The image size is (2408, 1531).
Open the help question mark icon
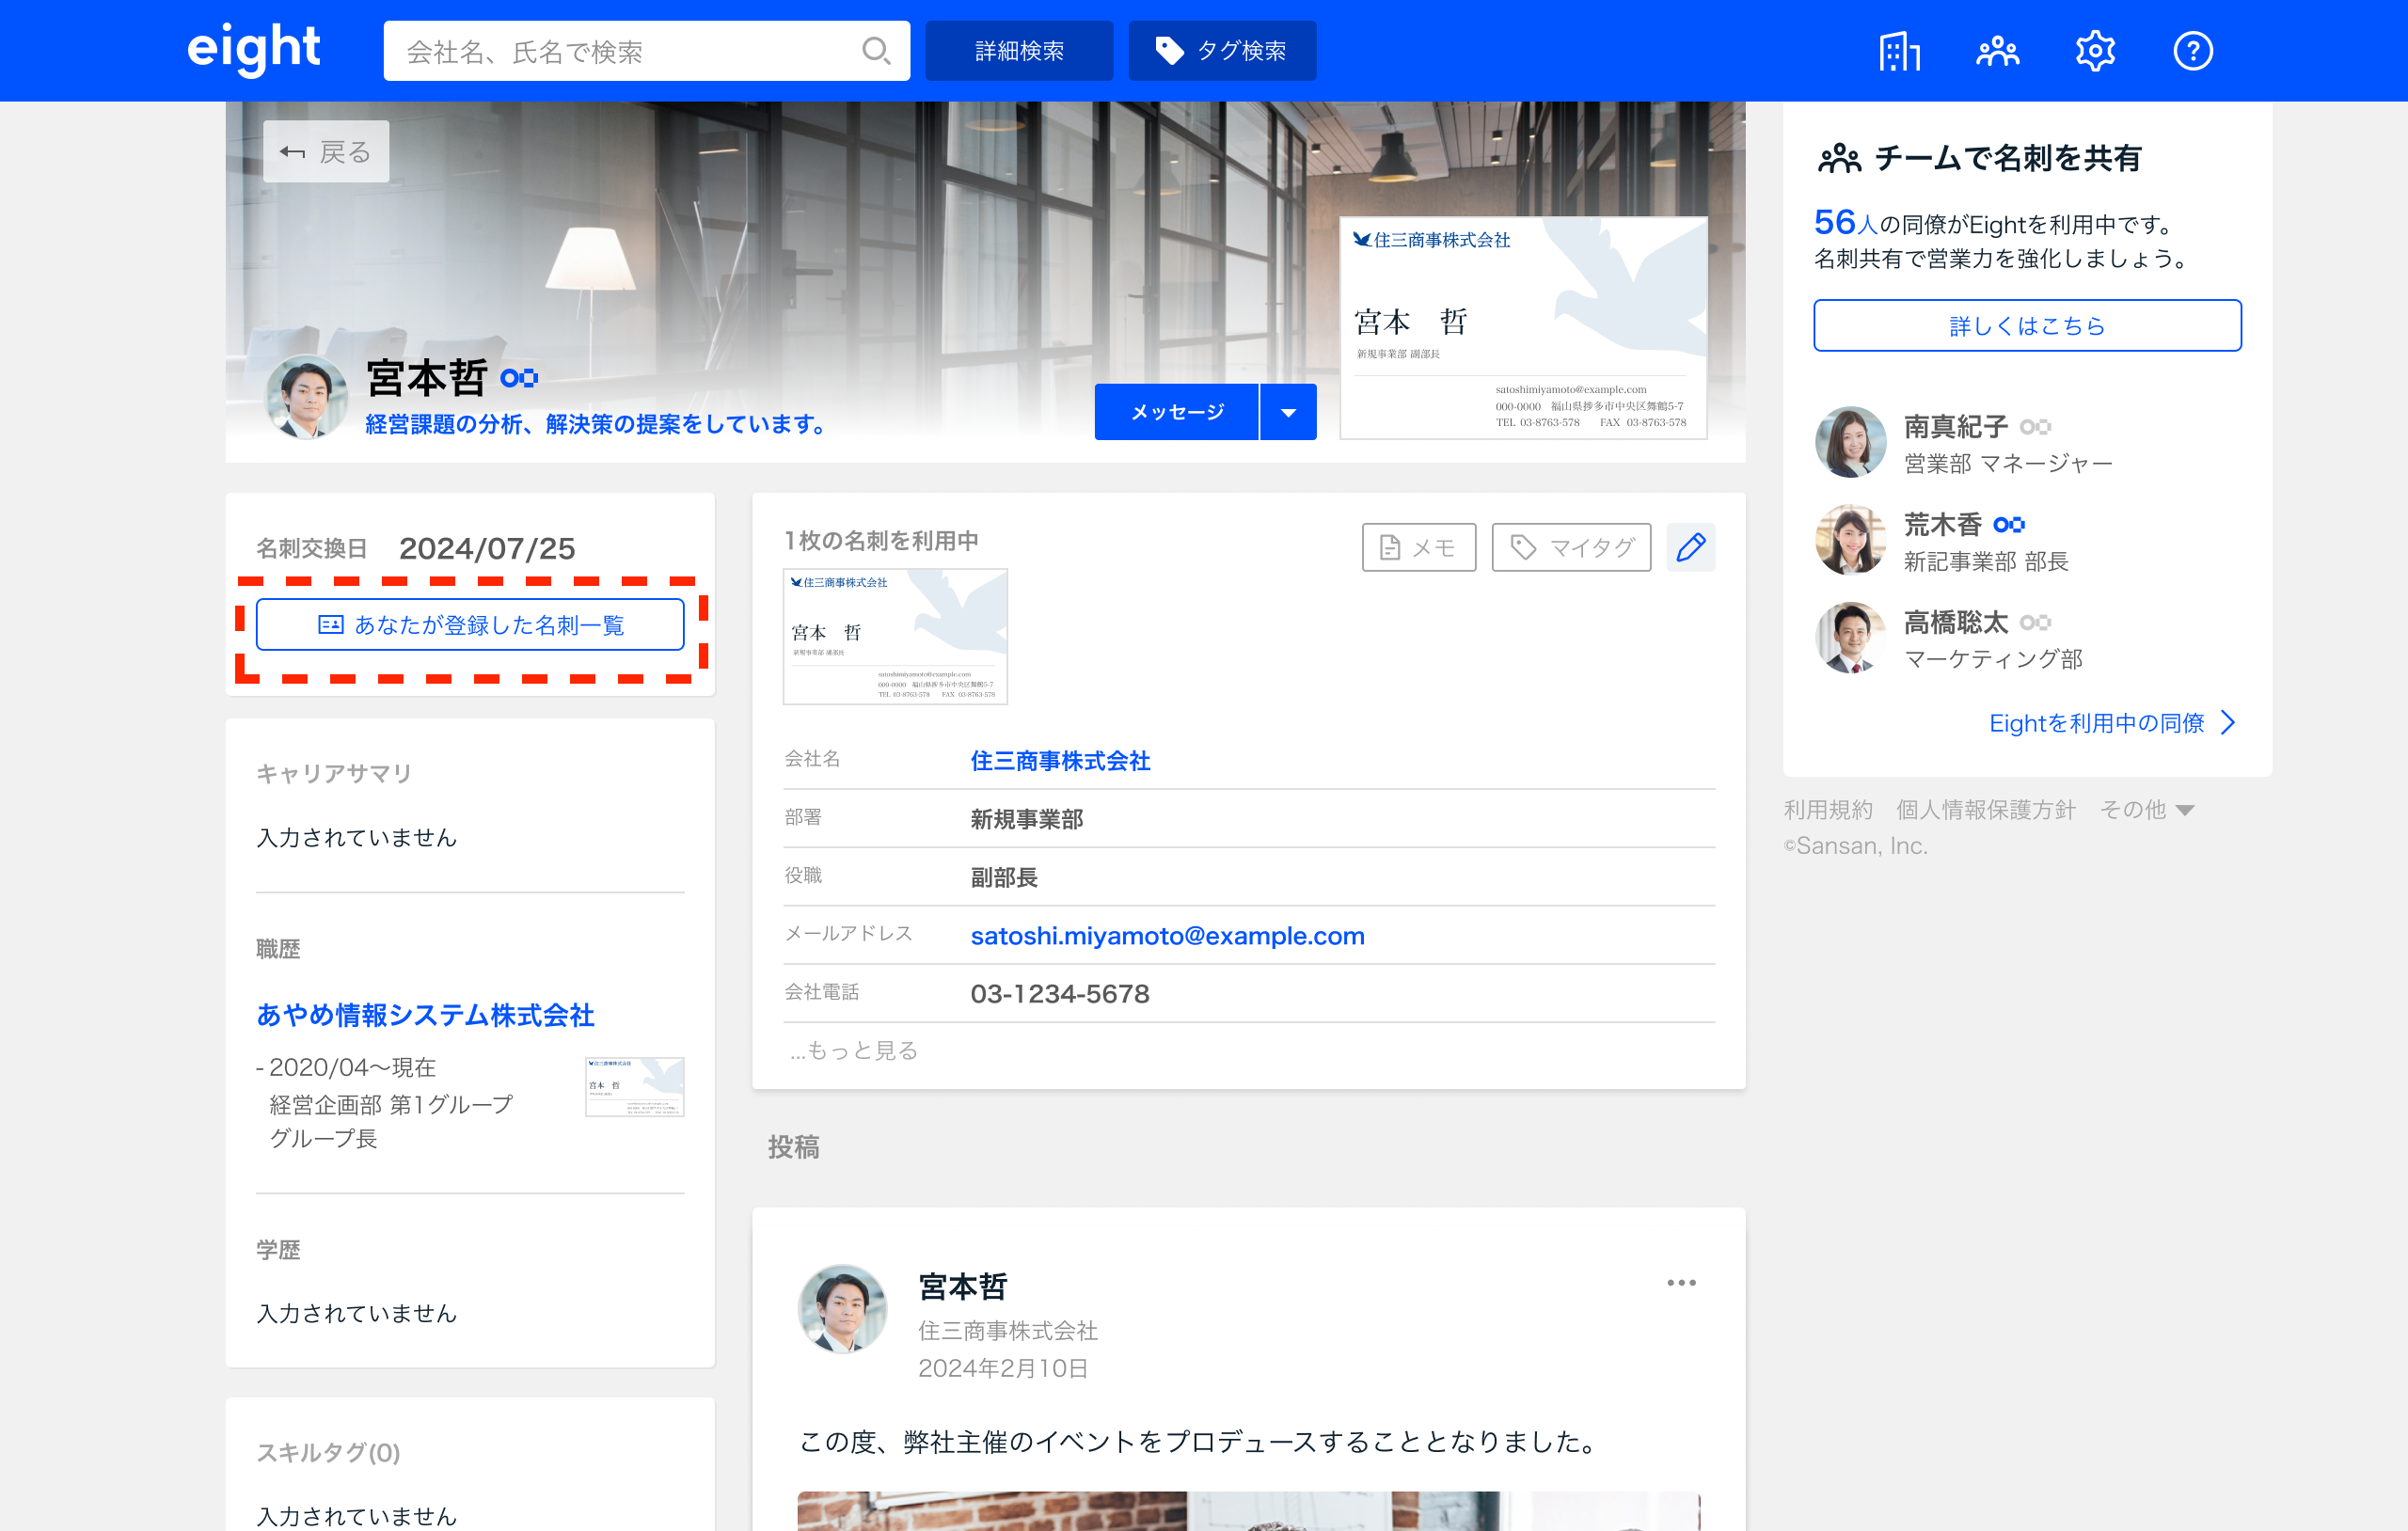click(2192, 51)
